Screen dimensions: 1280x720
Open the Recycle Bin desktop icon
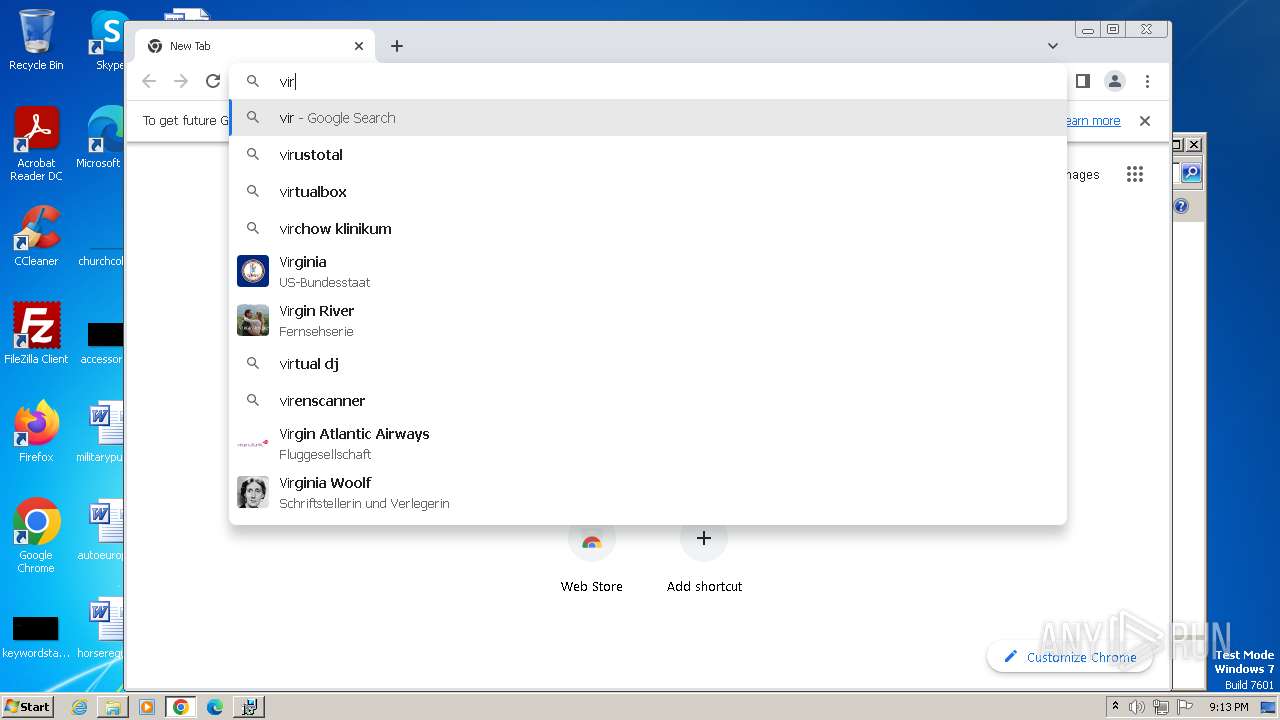click(36, 40)
